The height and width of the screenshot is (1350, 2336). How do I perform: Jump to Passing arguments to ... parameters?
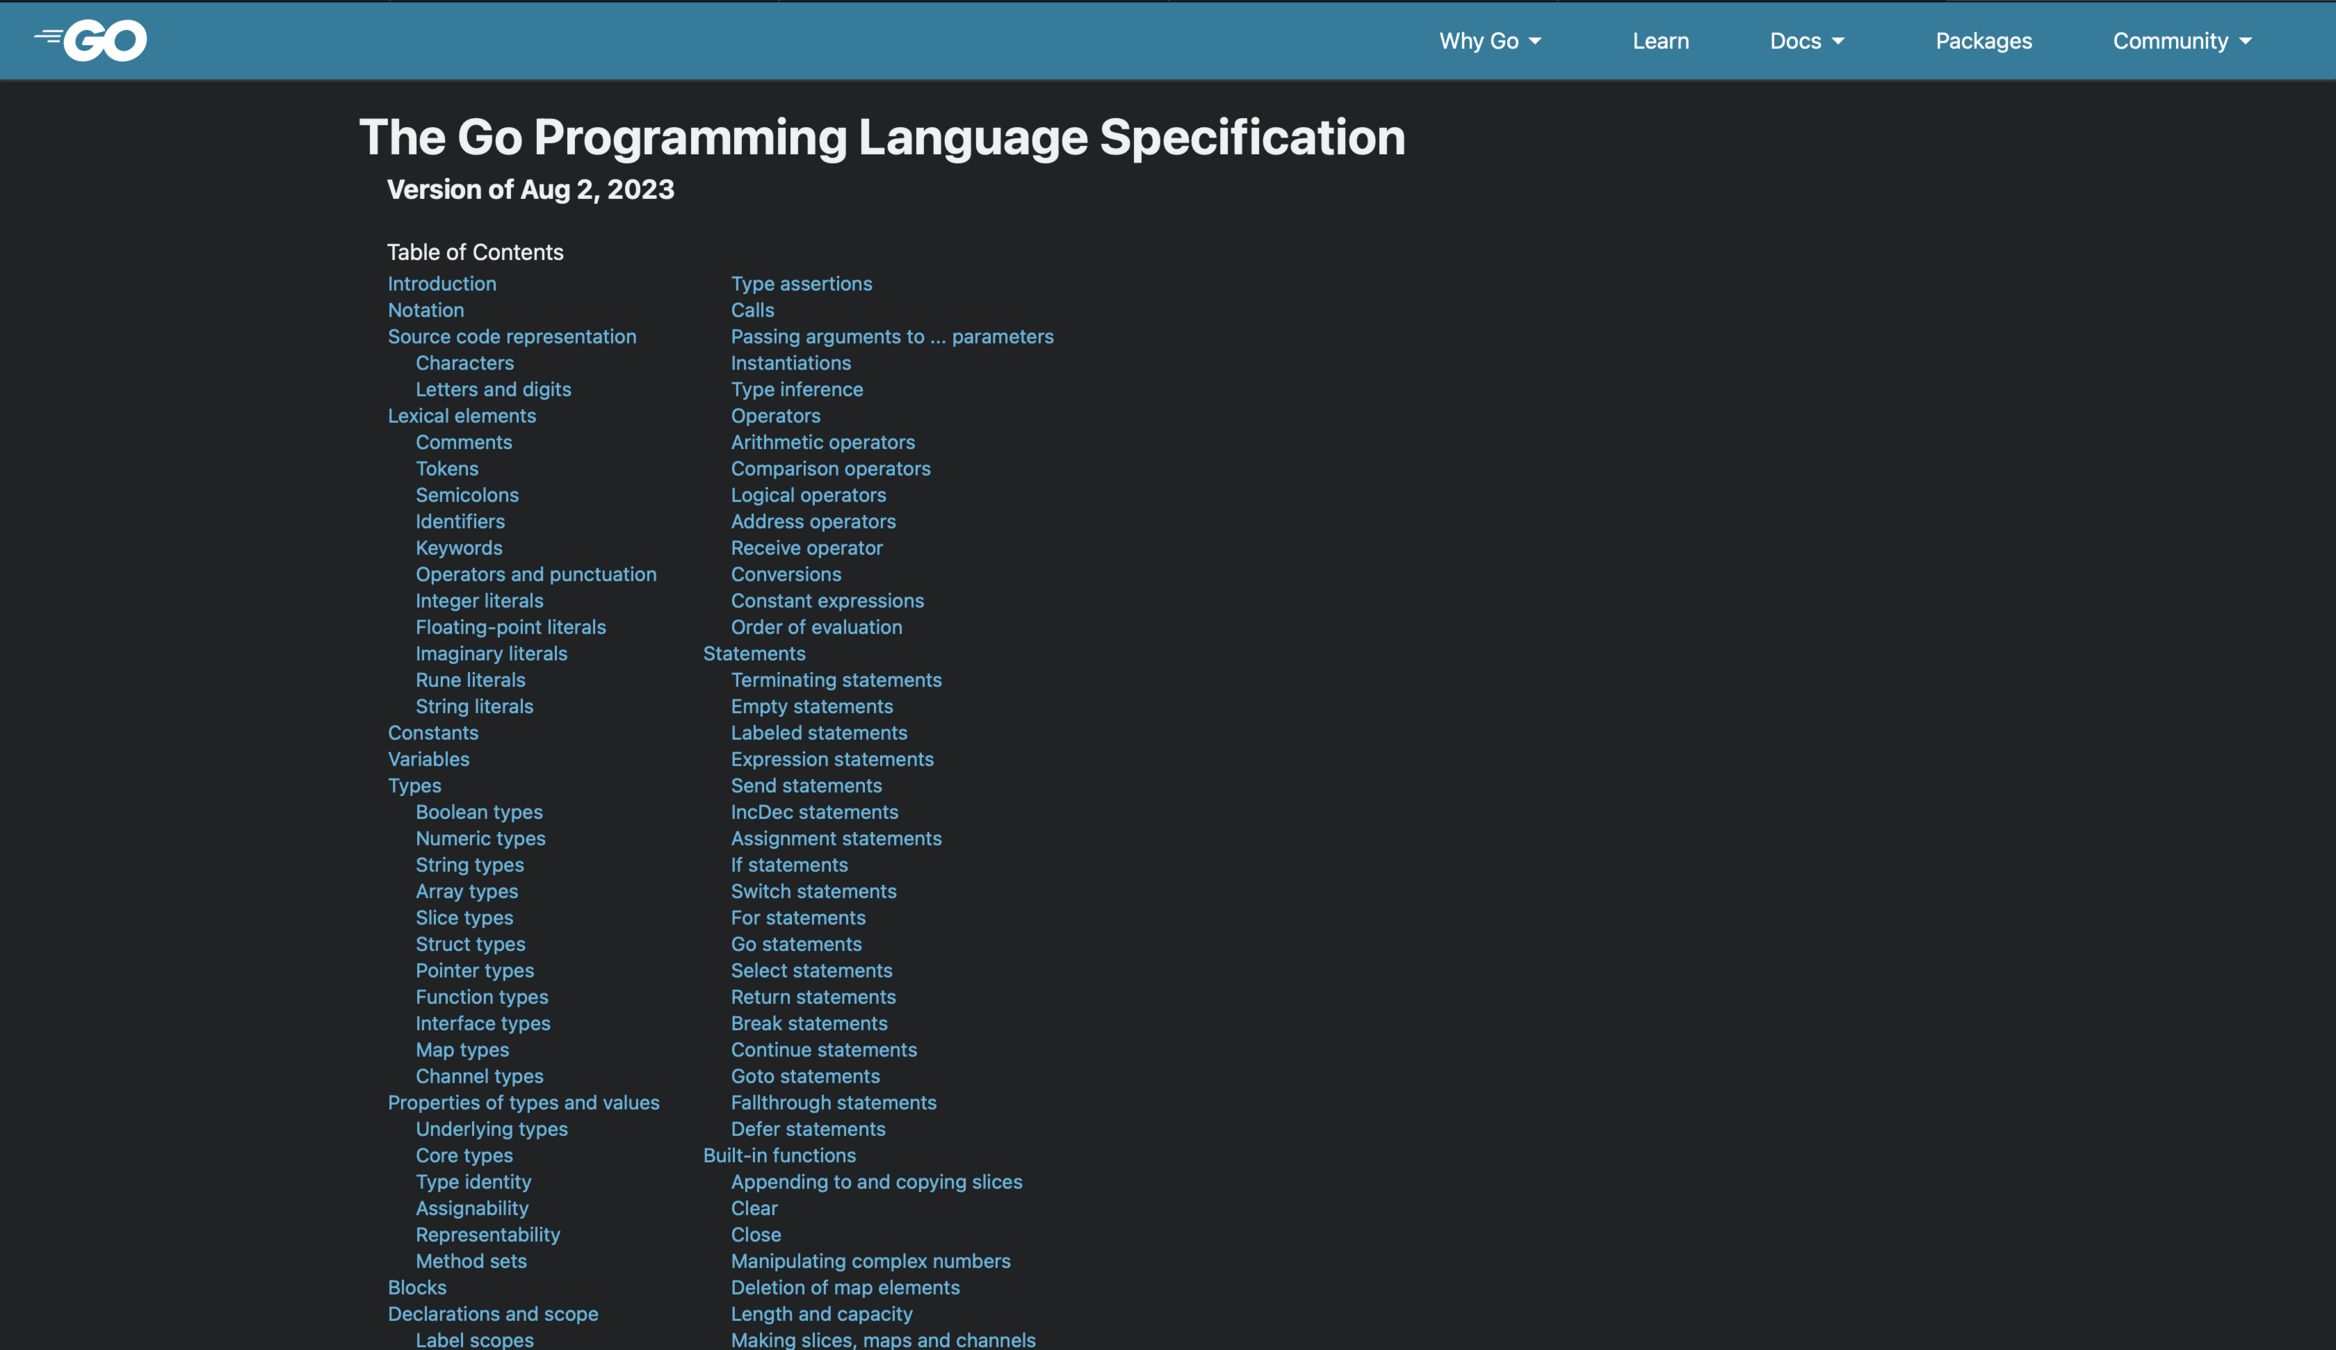[891, 337]
